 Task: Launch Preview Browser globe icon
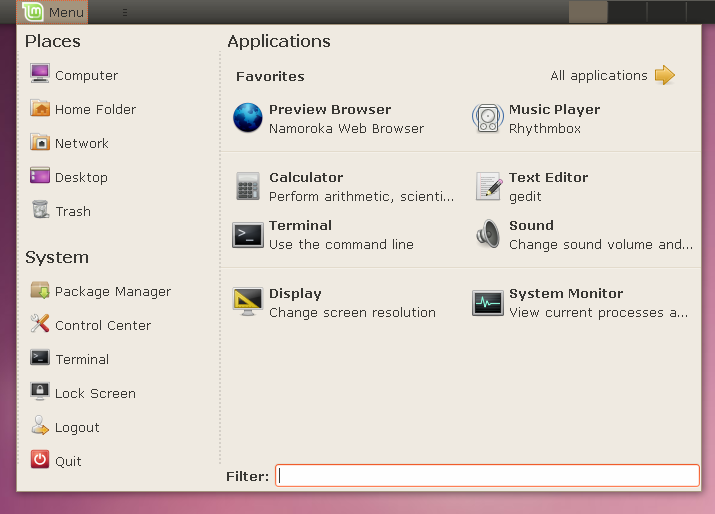pos(248,118)
